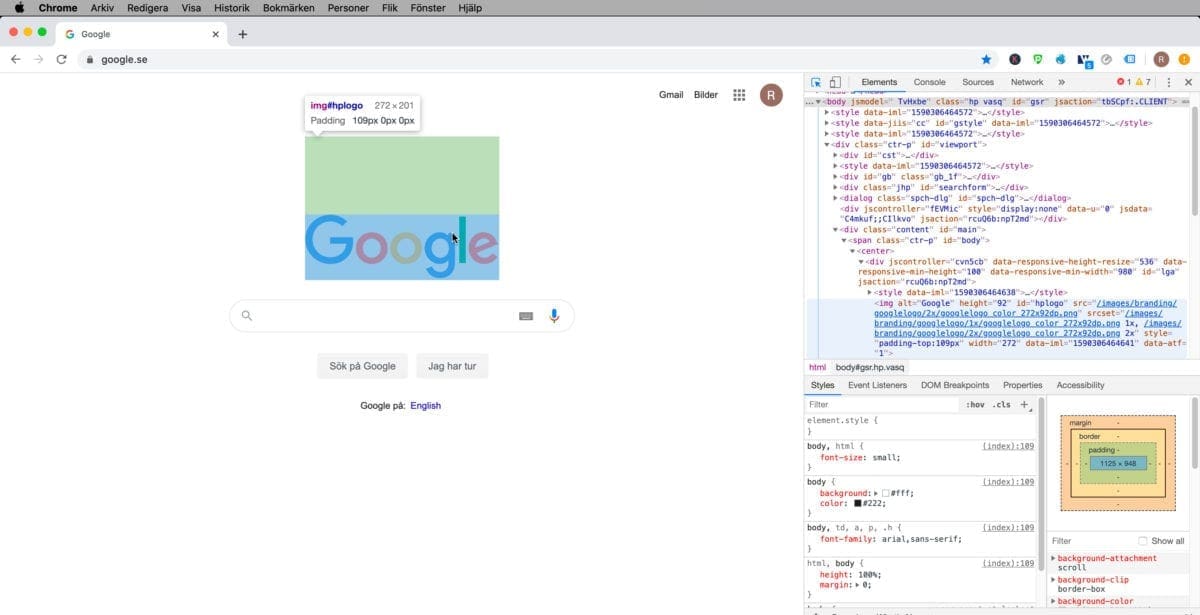Click the blue flame extension icon
The height and width of the screenshot is (615, 1200).
(x=1061, y=59)
